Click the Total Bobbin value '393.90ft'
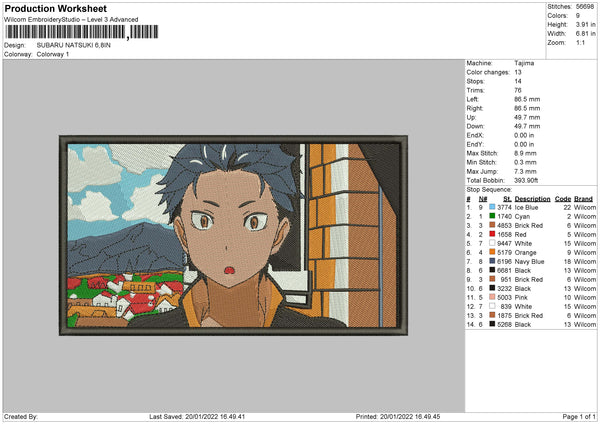This screenshot has width=600, height=424. [x=526, y=180]
